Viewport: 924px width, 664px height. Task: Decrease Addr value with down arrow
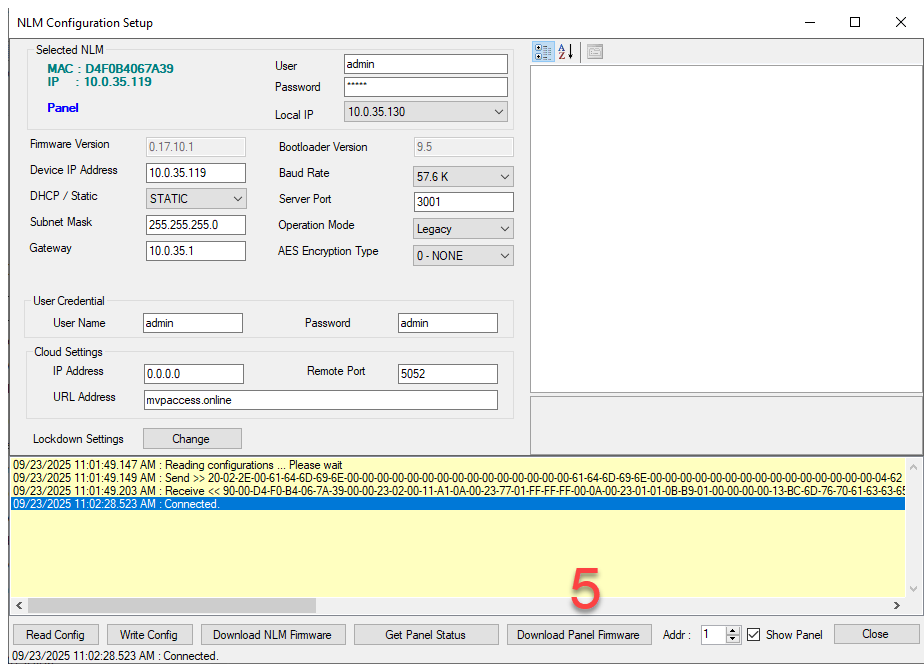point(733,639)
